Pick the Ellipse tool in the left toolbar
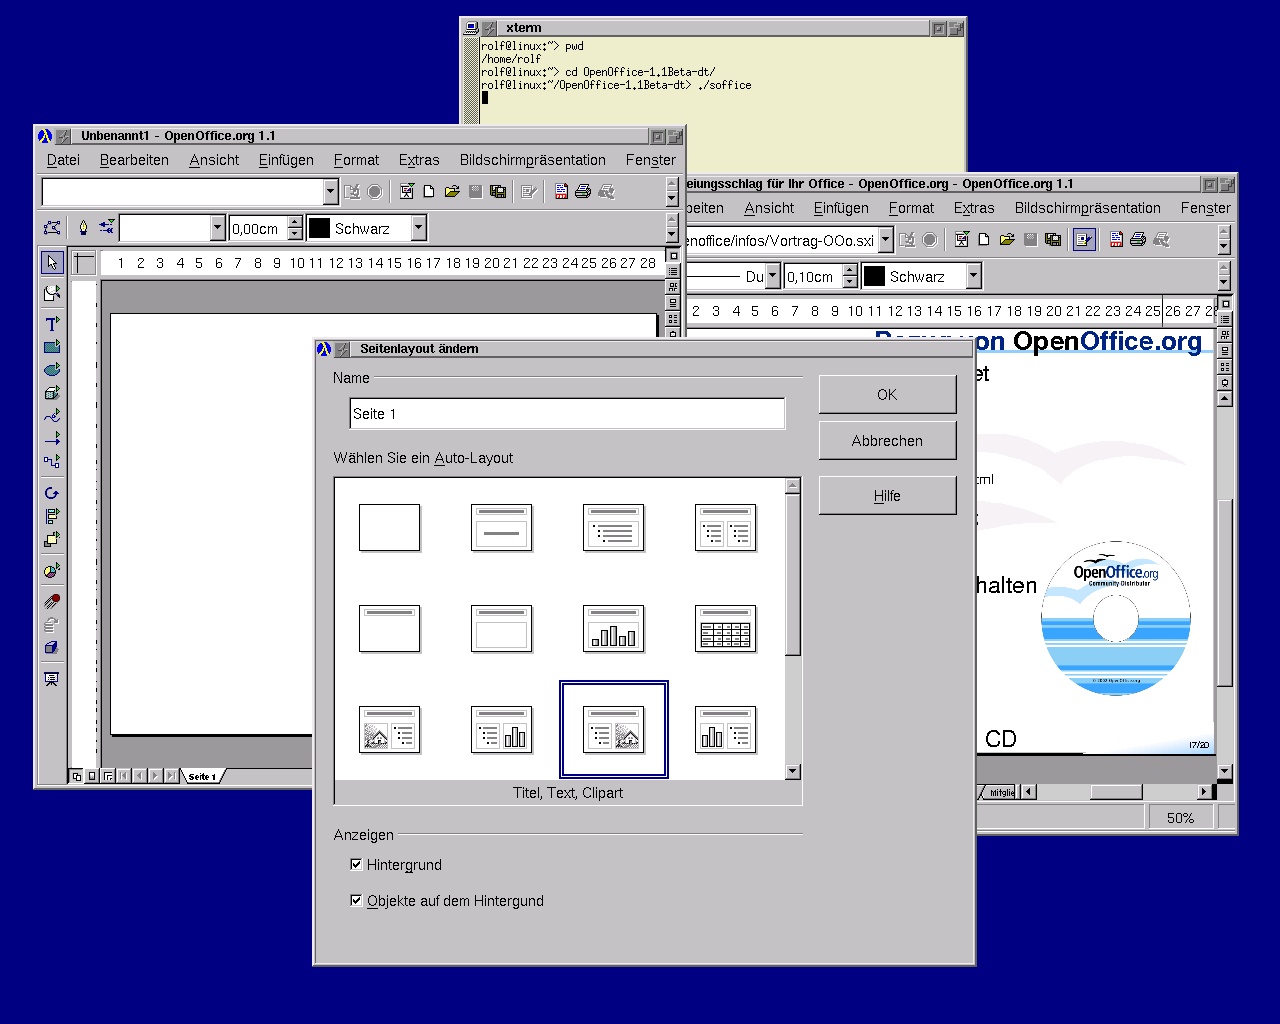The image size is (1280, 1024). click(52, 370)
